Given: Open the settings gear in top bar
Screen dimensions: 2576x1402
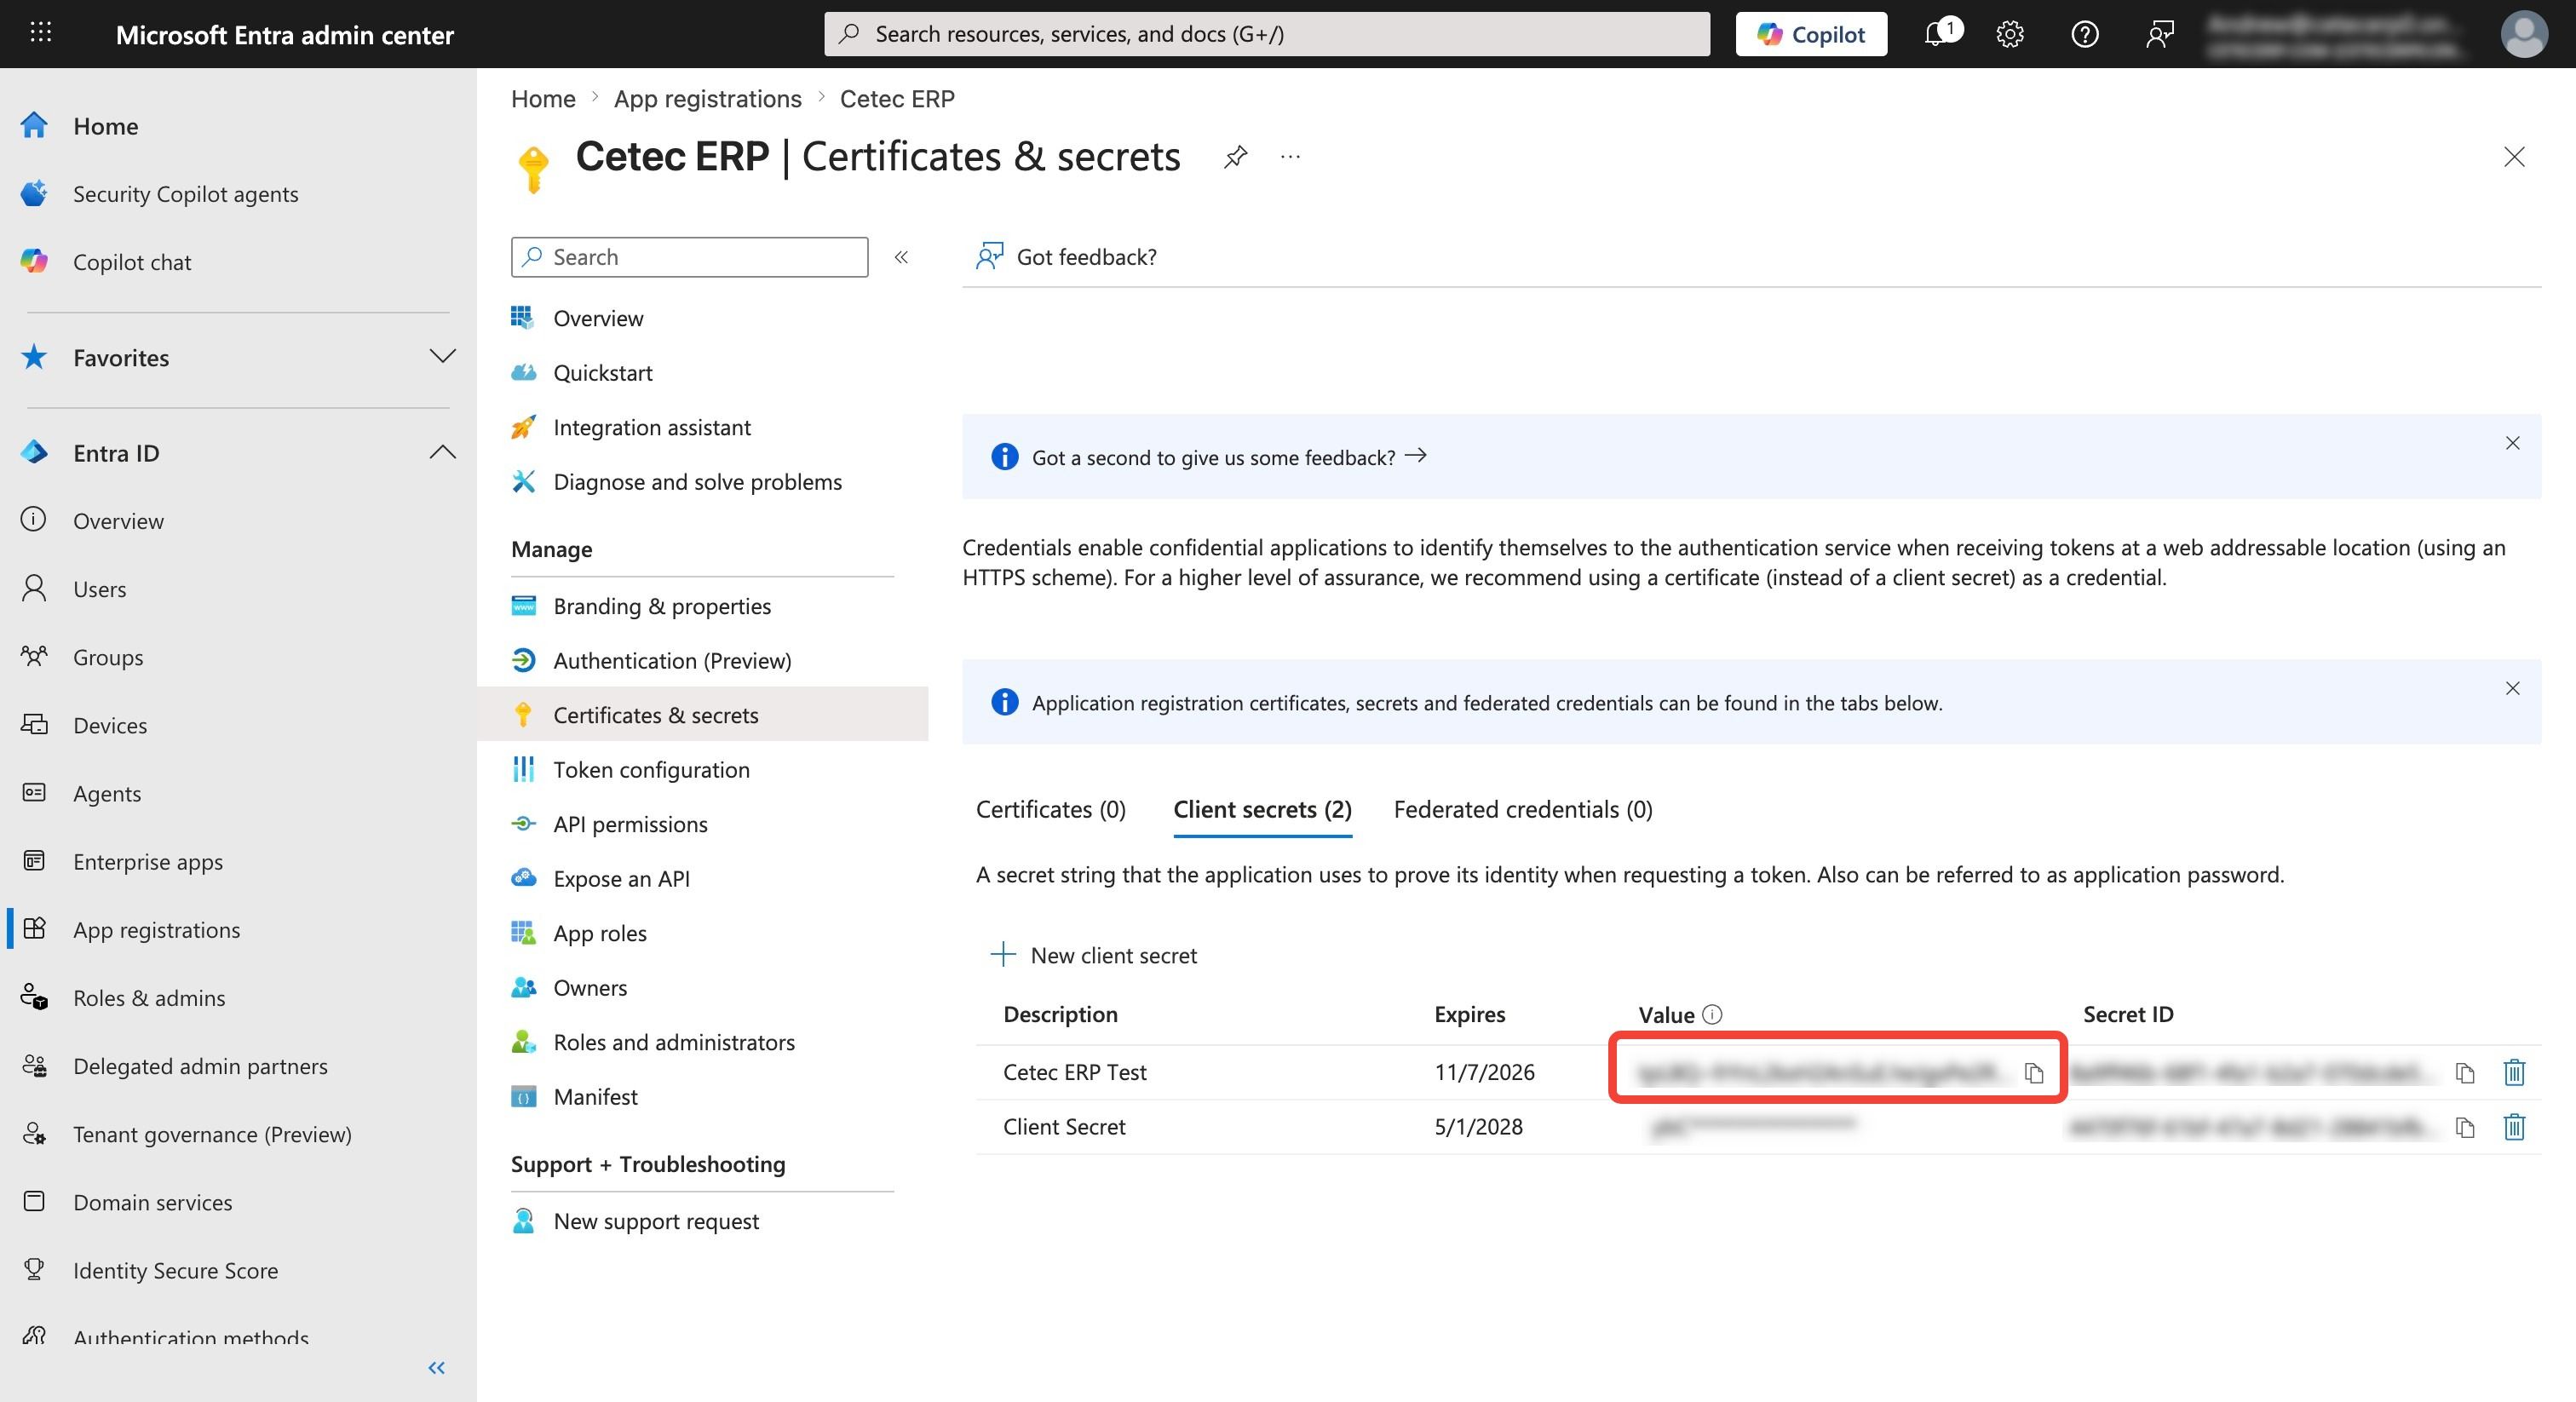Looking at the screenshot, I should tap(2010, 34).
